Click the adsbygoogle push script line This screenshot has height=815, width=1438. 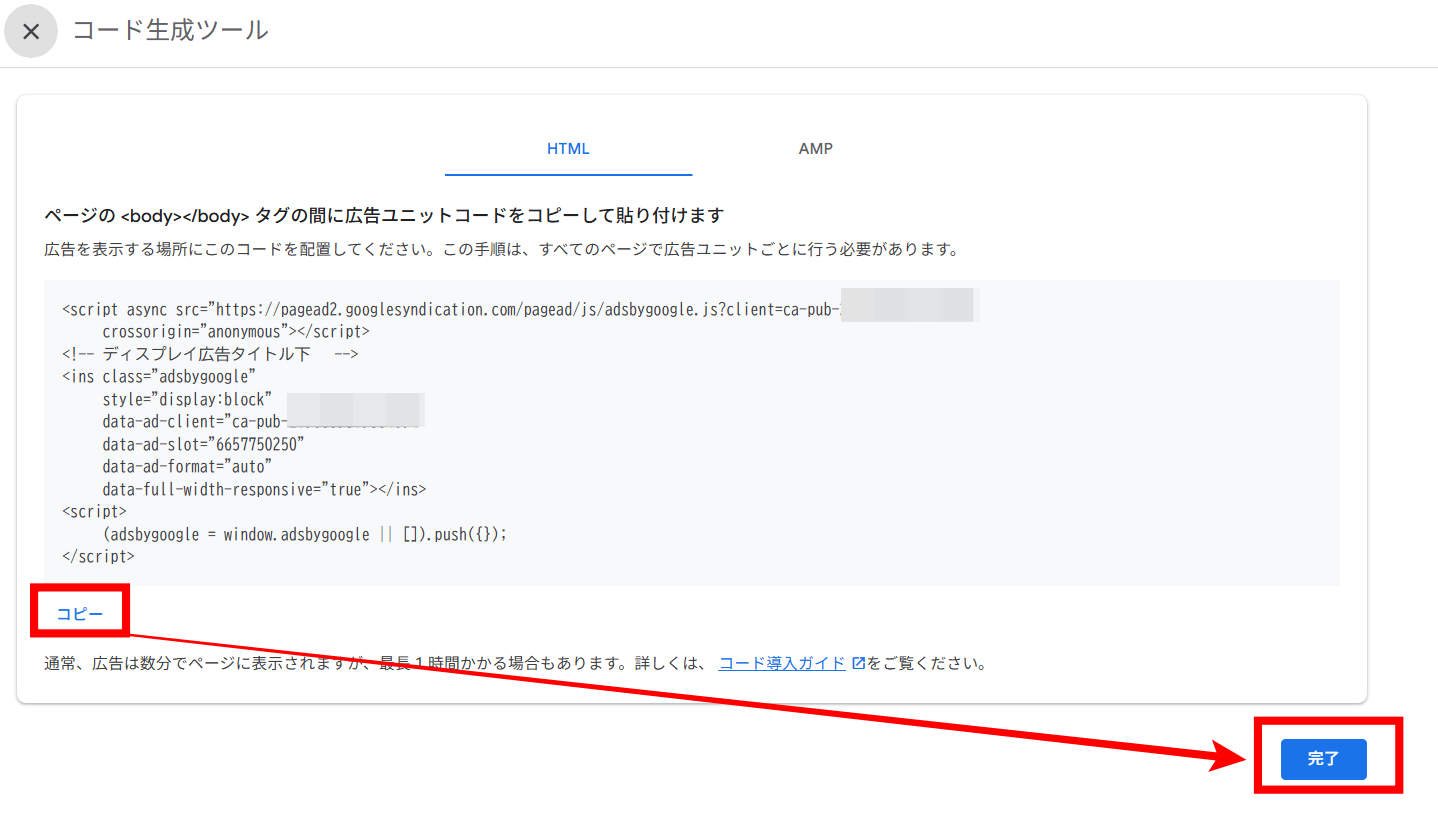coord(305,534)
